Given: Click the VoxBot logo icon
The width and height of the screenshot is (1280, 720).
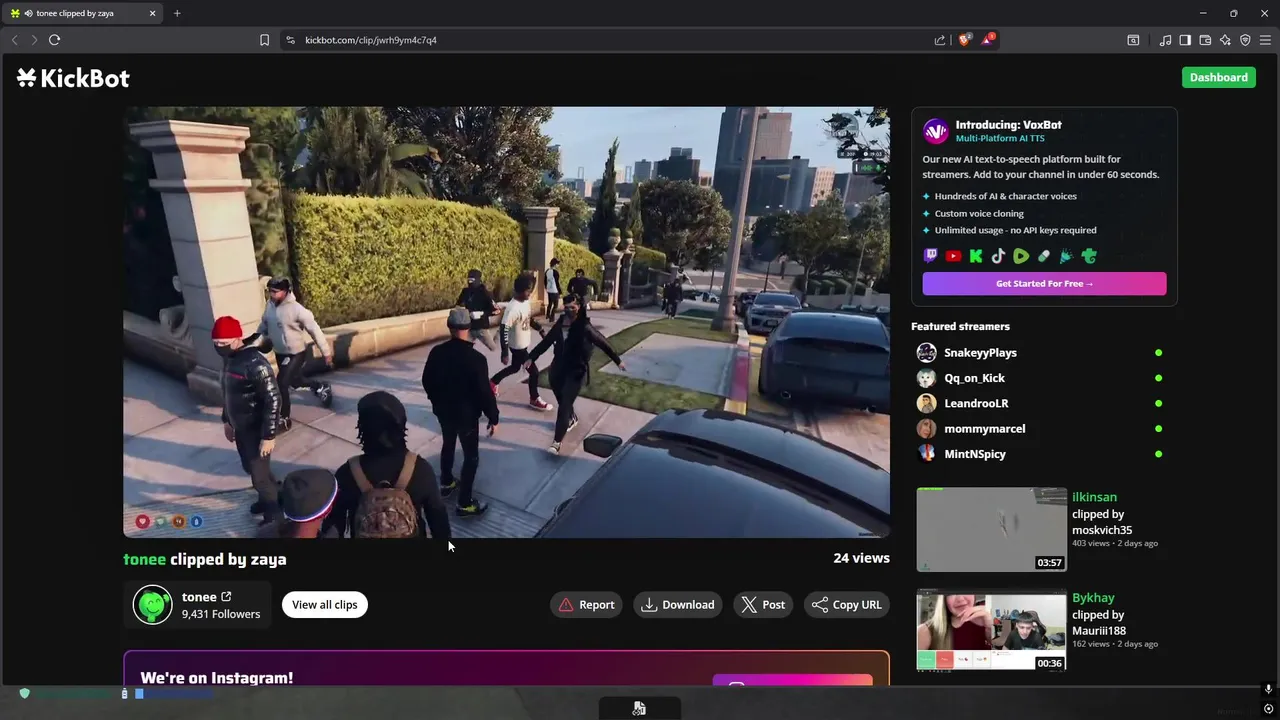Looking at the screenshot, I should (935, 131).
